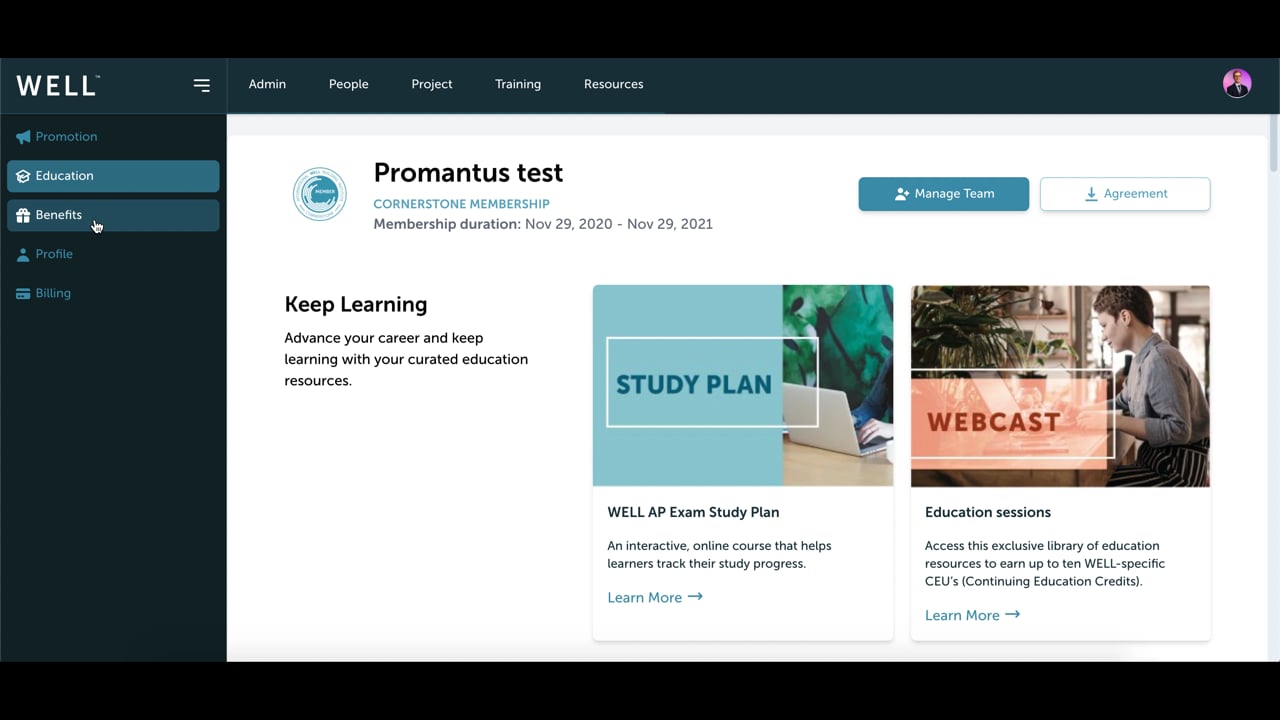Click the Manage Team button
Screen dimensions: 1280x720
coord(943,194)
